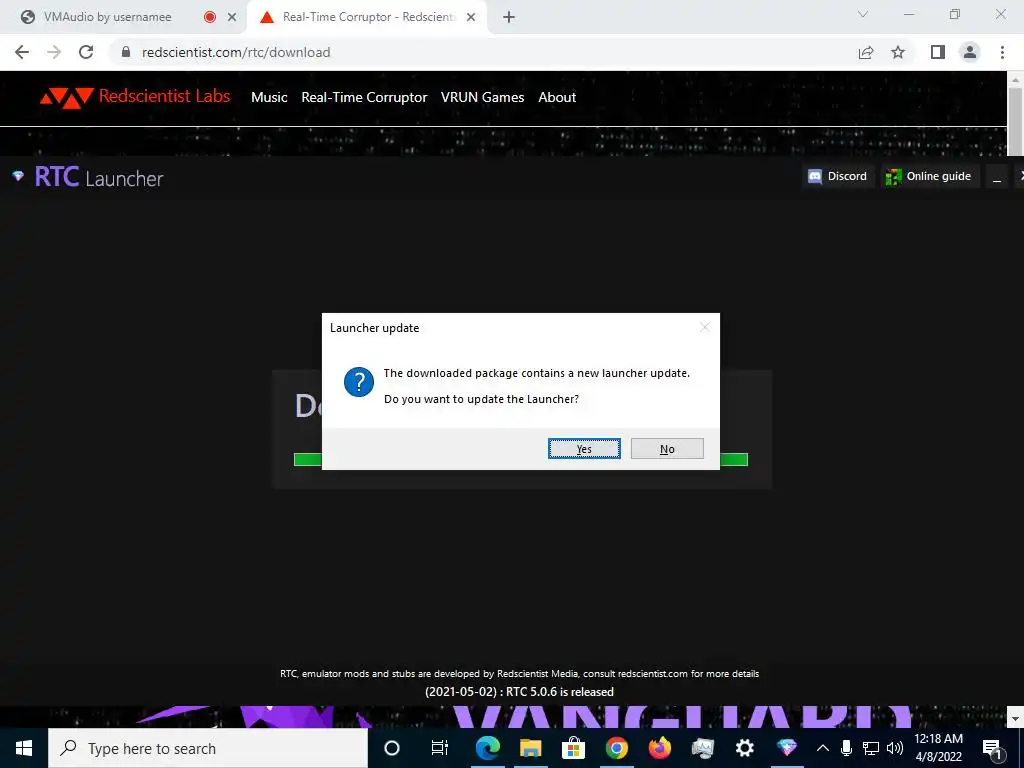Click the Type here to search box
Screen dimensions: 1024x768
(x=208, y=748)
